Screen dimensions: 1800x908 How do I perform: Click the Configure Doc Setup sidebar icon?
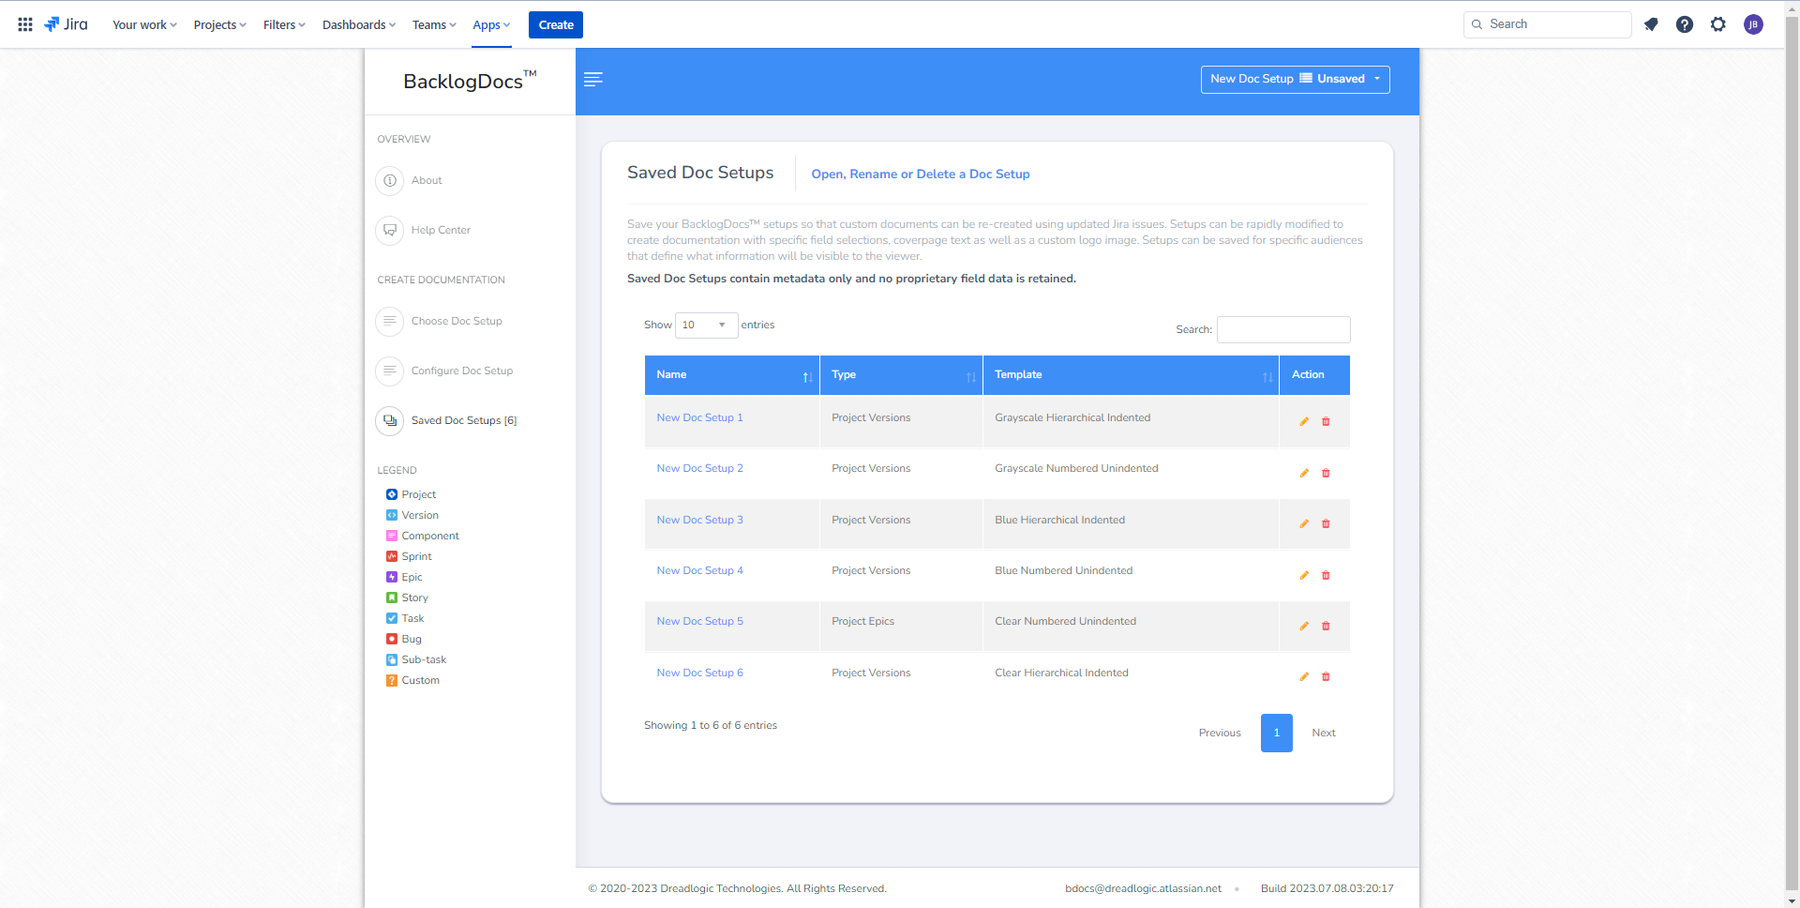(390, 371)
